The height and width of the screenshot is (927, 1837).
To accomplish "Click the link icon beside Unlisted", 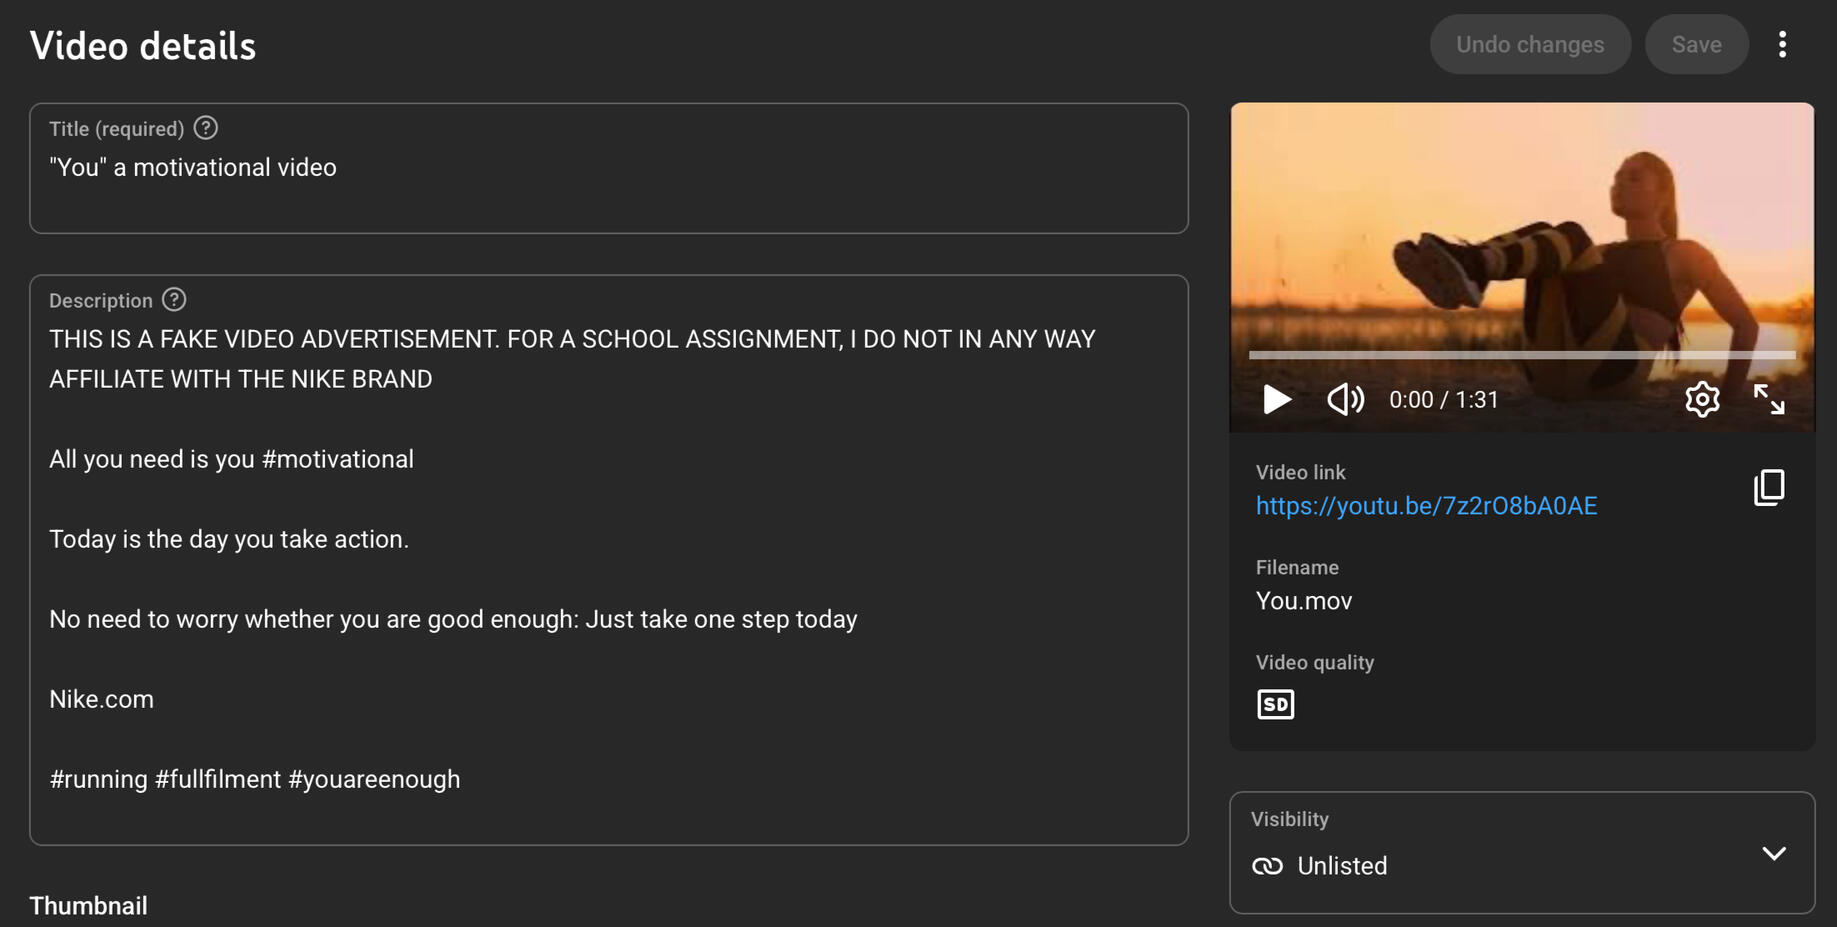I will pyautogui.click(x=1267, y=866).
